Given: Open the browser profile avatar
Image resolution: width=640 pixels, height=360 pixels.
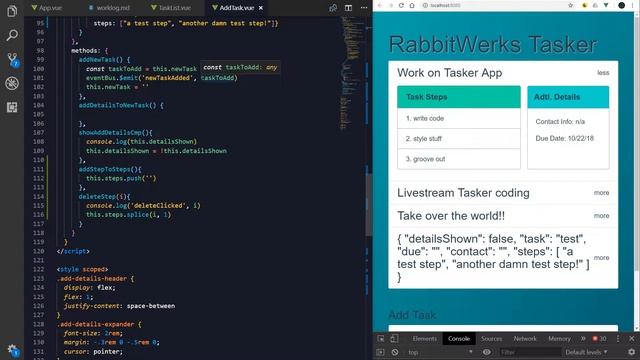Looking at the screenshot, I should (621, 5).
